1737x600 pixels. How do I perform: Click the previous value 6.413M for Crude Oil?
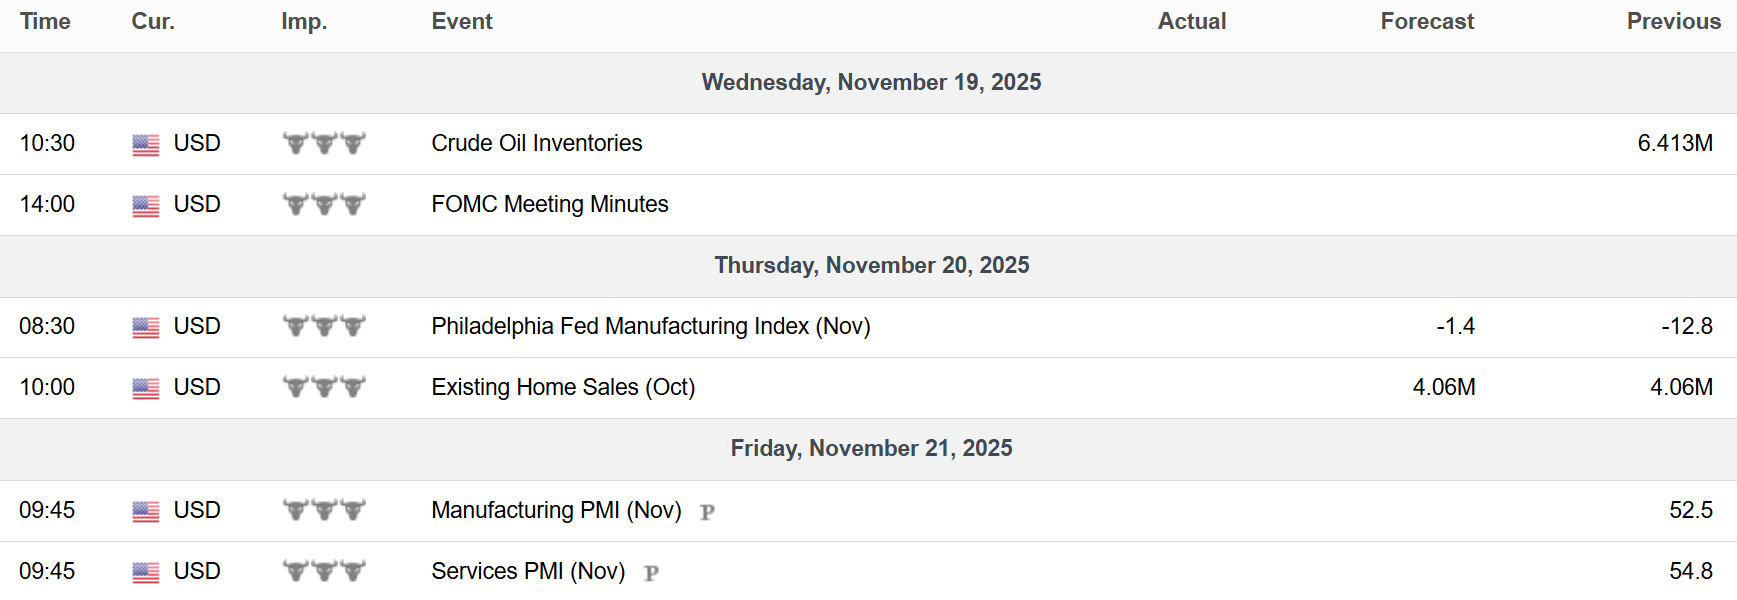coord(1675,143)
